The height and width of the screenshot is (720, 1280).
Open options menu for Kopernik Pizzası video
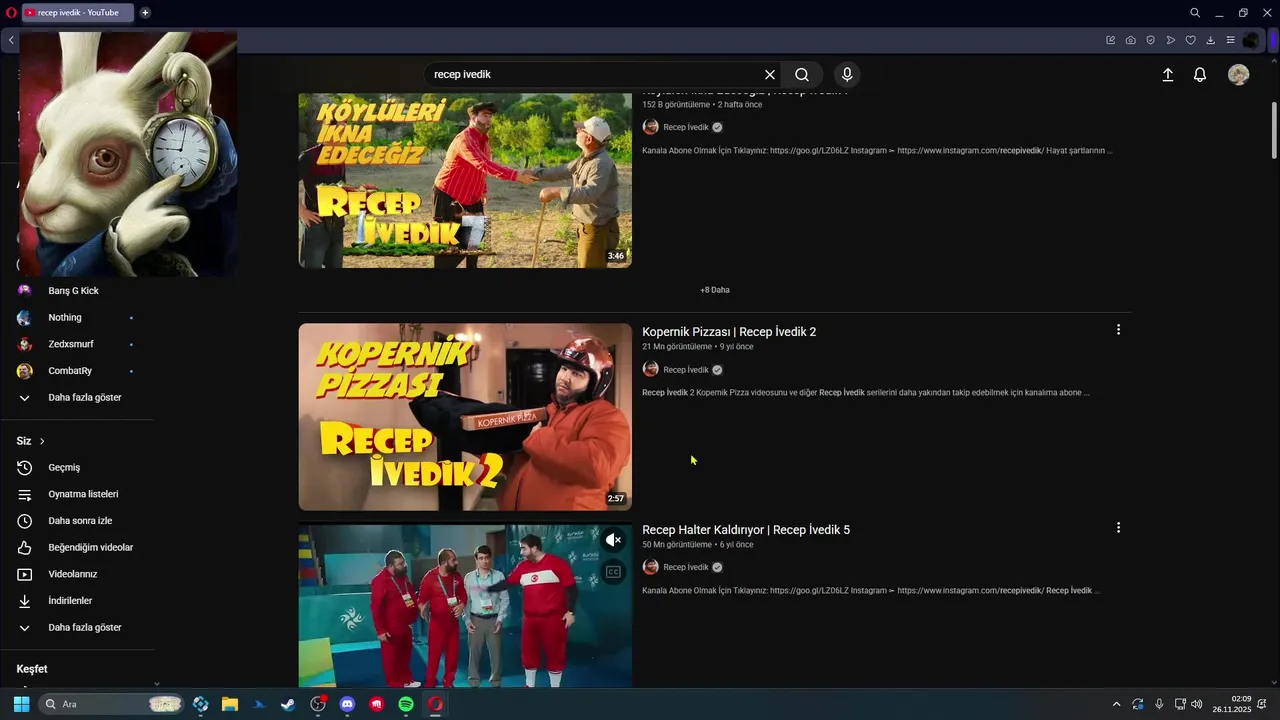pos(1118,330)
